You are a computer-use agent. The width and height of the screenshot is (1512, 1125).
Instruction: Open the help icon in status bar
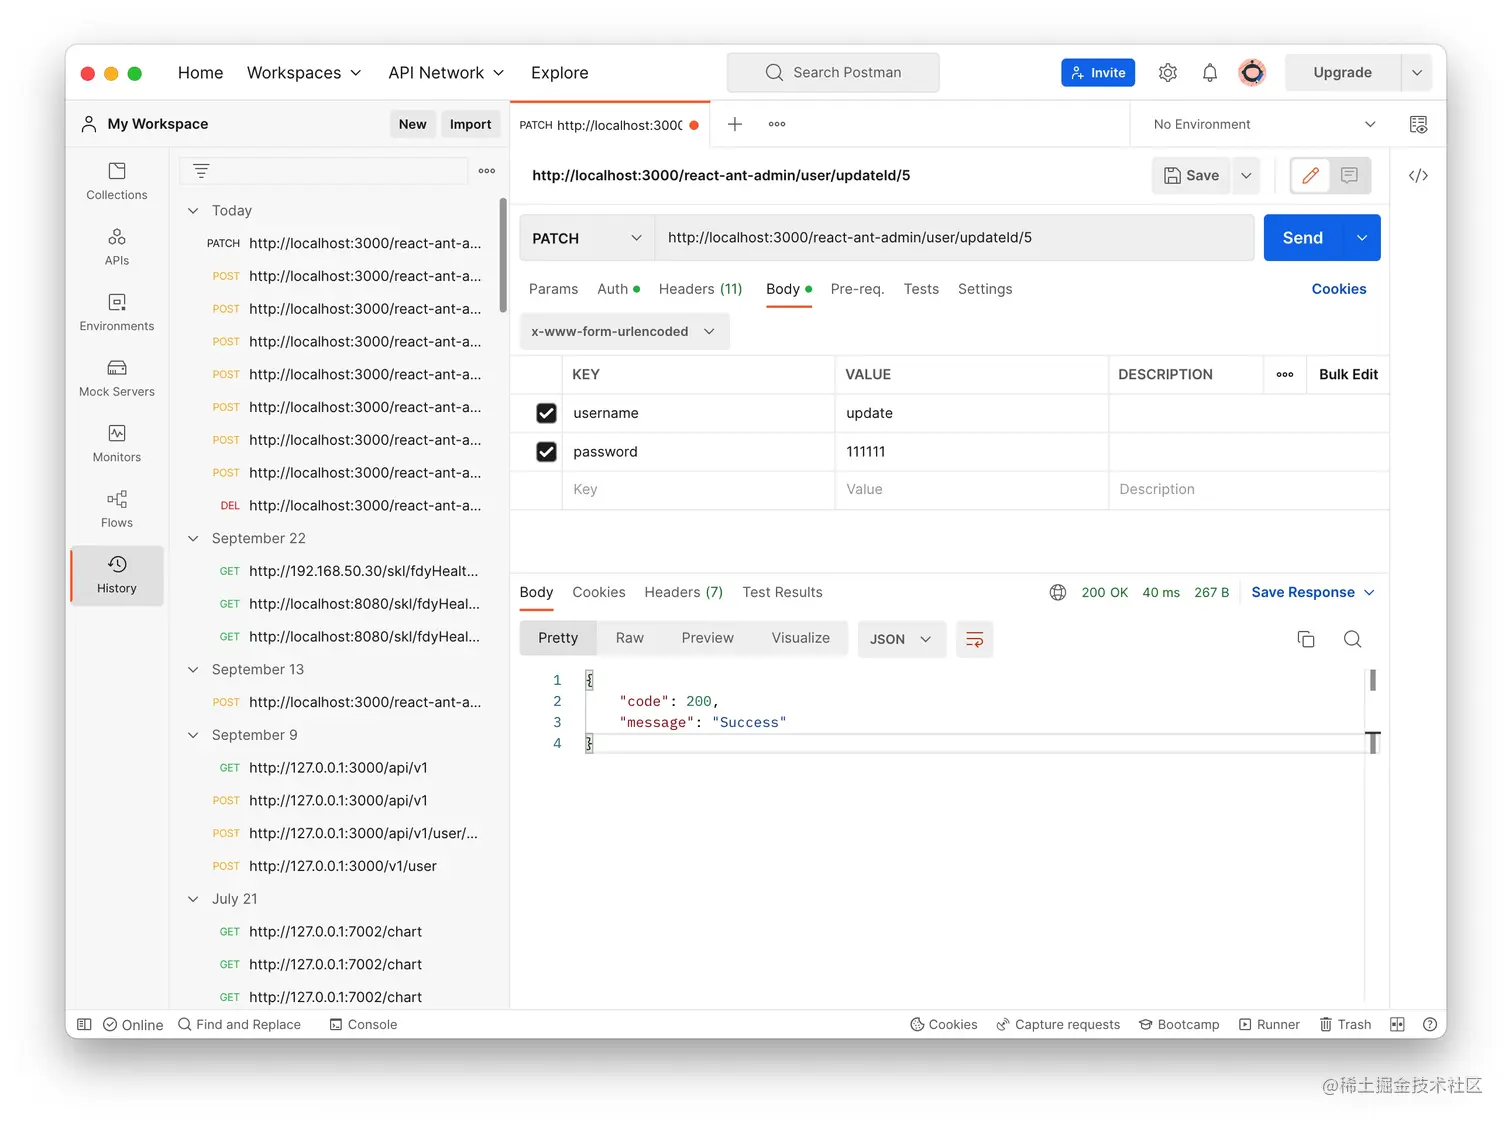[x=1430, y=1024]
